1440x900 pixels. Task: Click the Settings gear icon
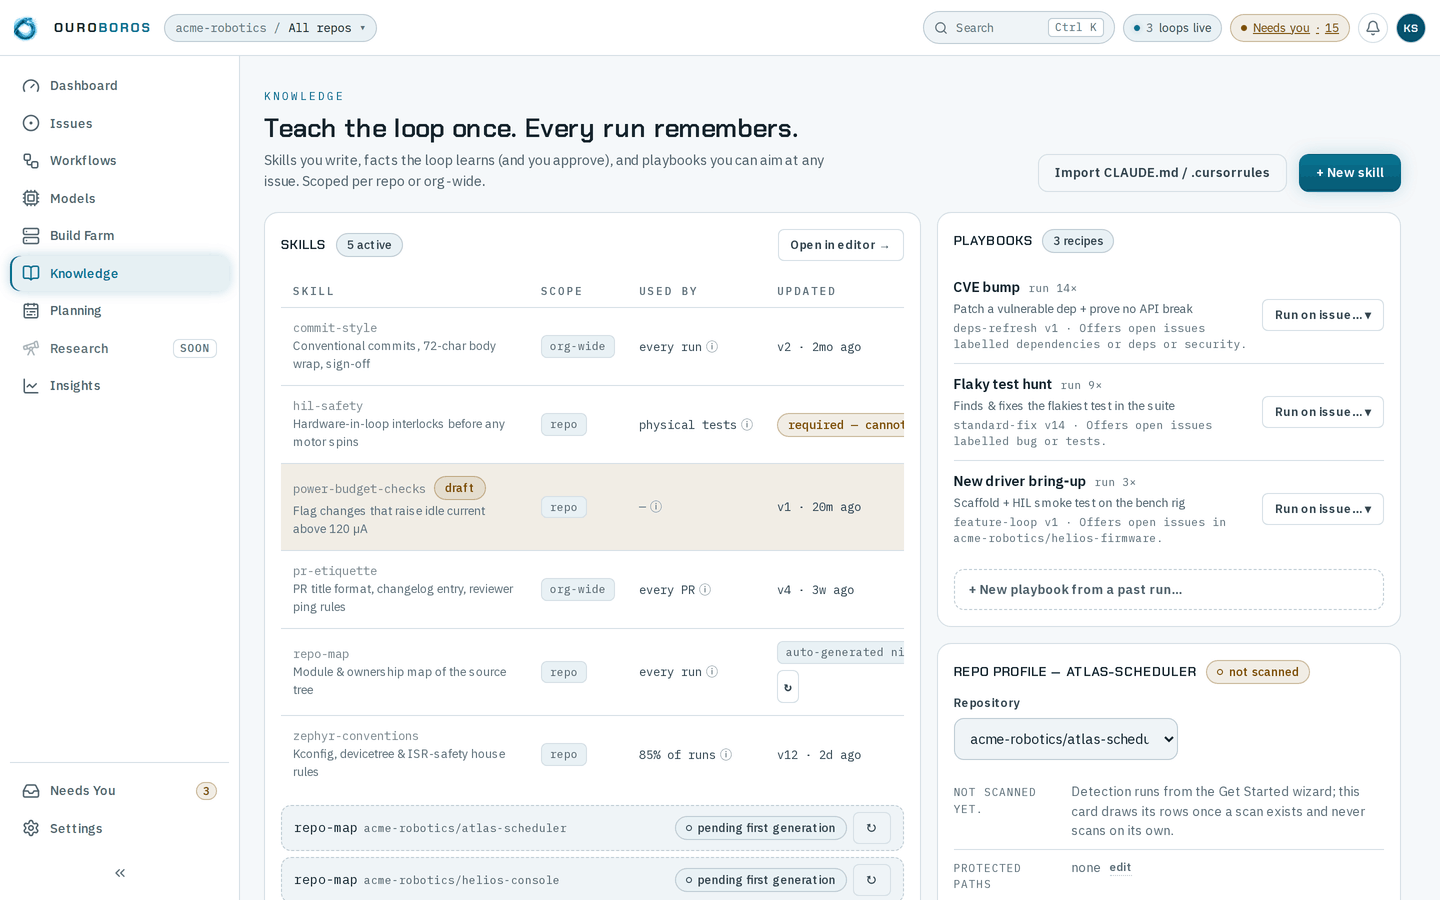tap(31, 828)
